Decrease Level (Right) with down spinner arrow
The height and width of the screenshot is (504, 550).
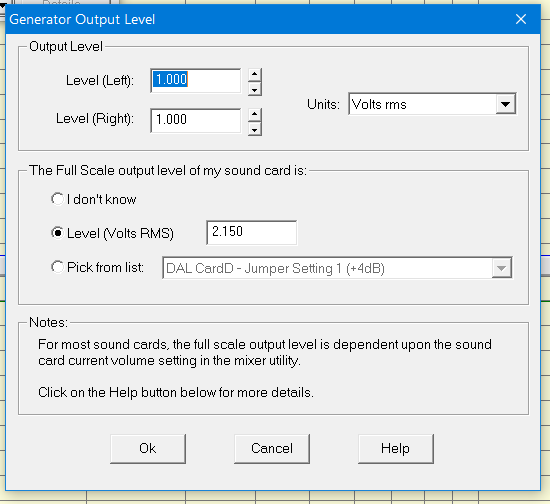255,129
